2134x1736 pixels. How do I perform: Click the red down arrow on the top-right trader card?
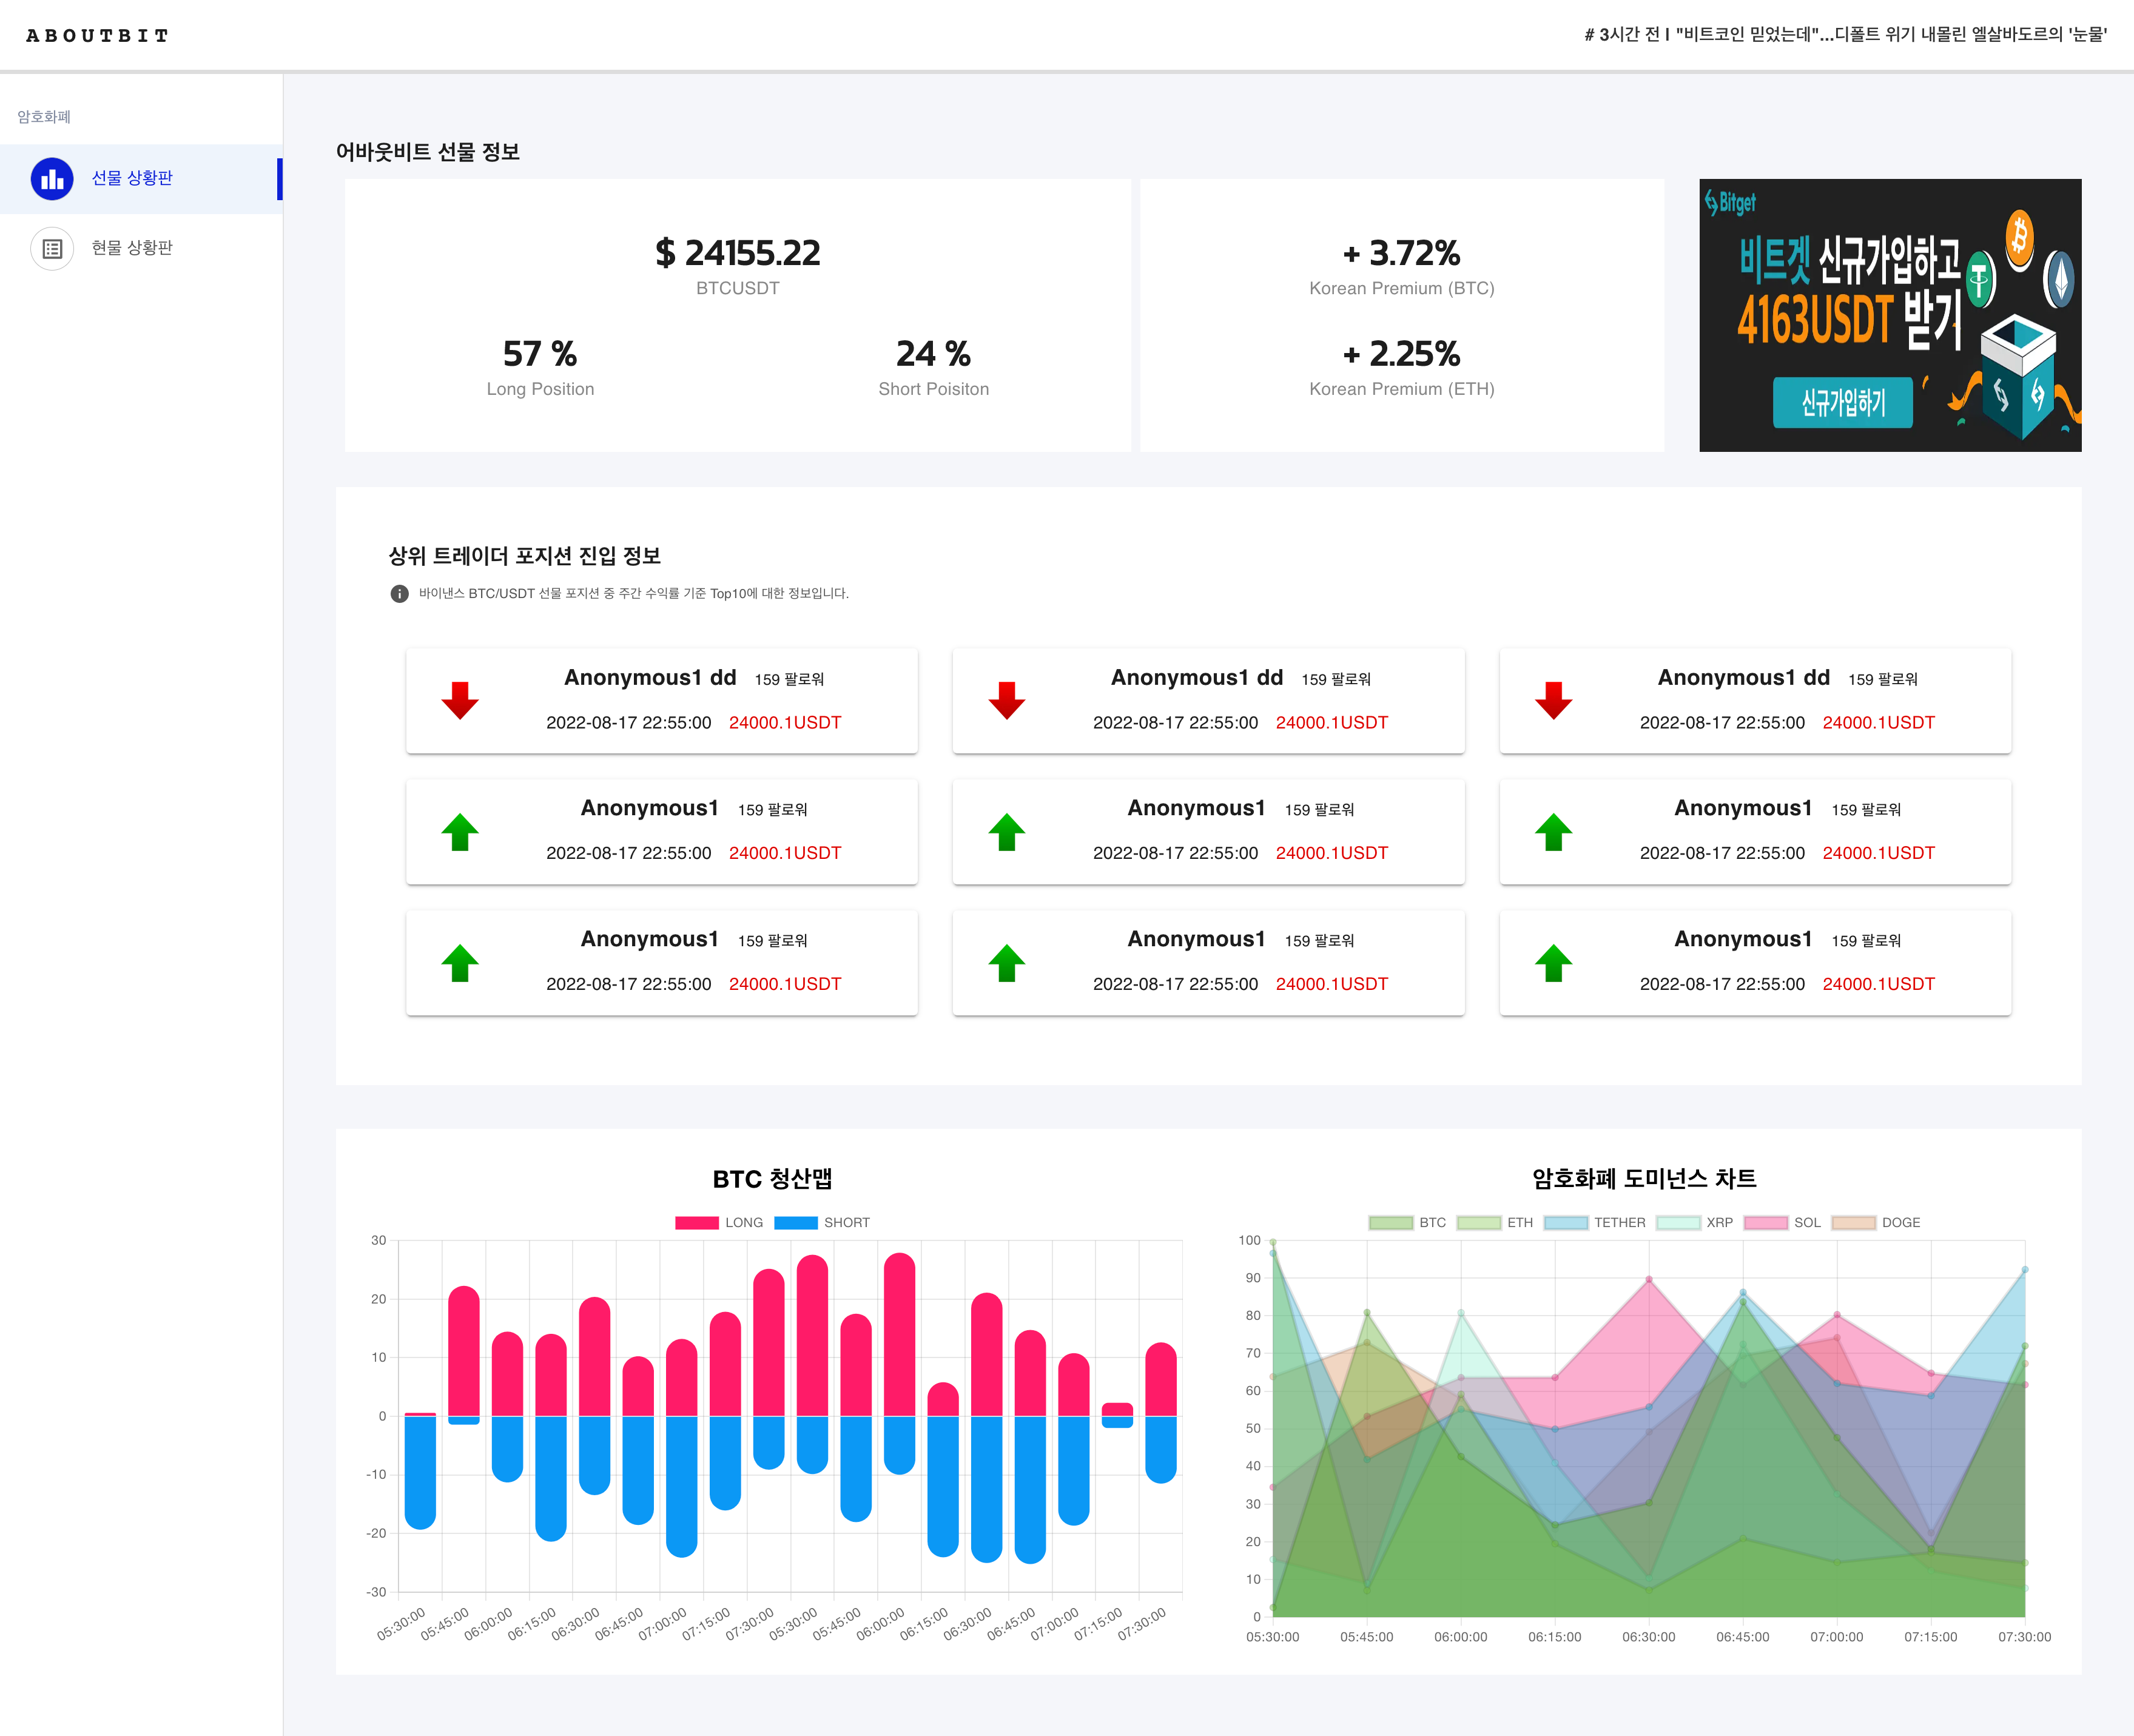(x=1553, y=701)
